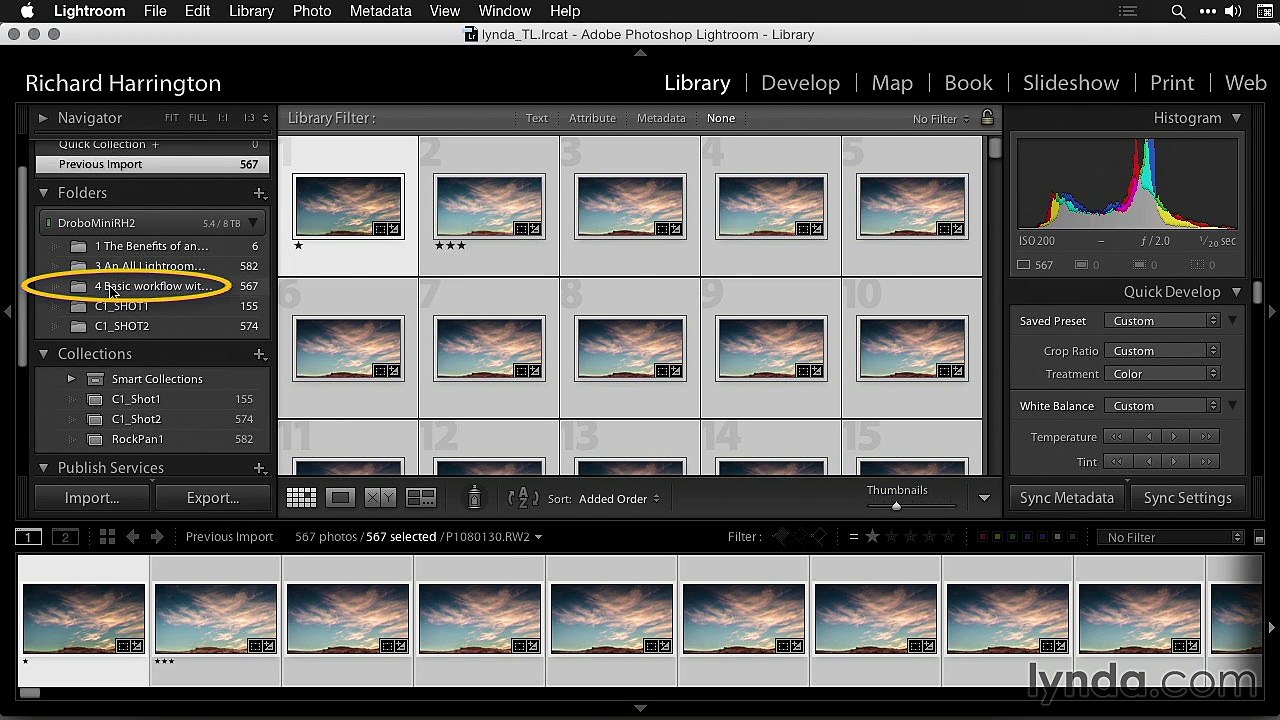
Task: Click main window display button 1
Action: [x=28, y=537]
